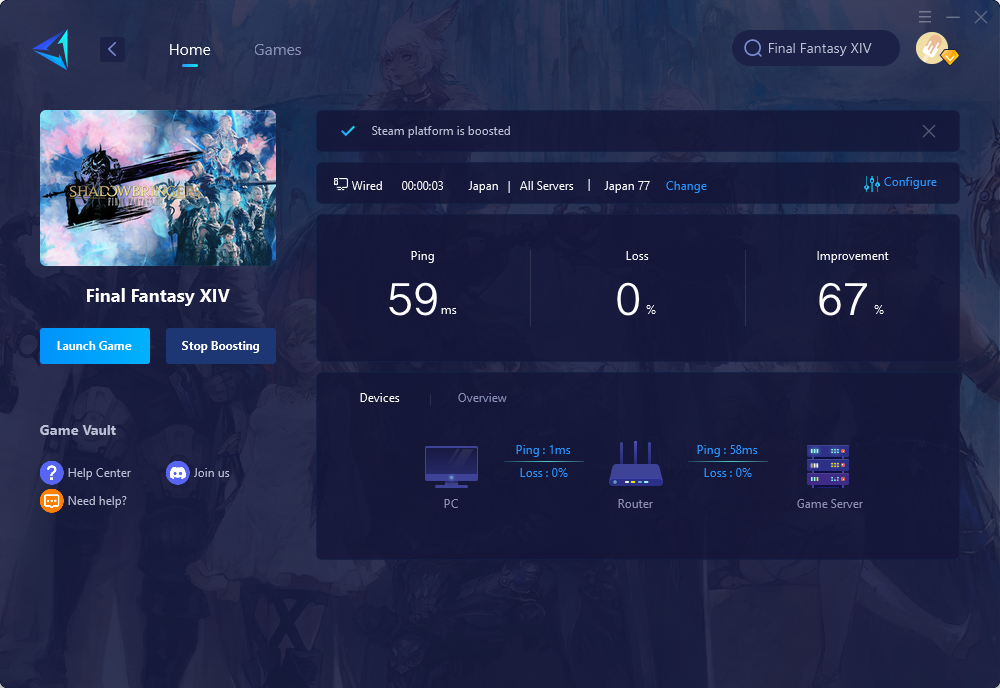1000x688 pixels.
Task: Click the Wired label text
Action: pos(367,186)
